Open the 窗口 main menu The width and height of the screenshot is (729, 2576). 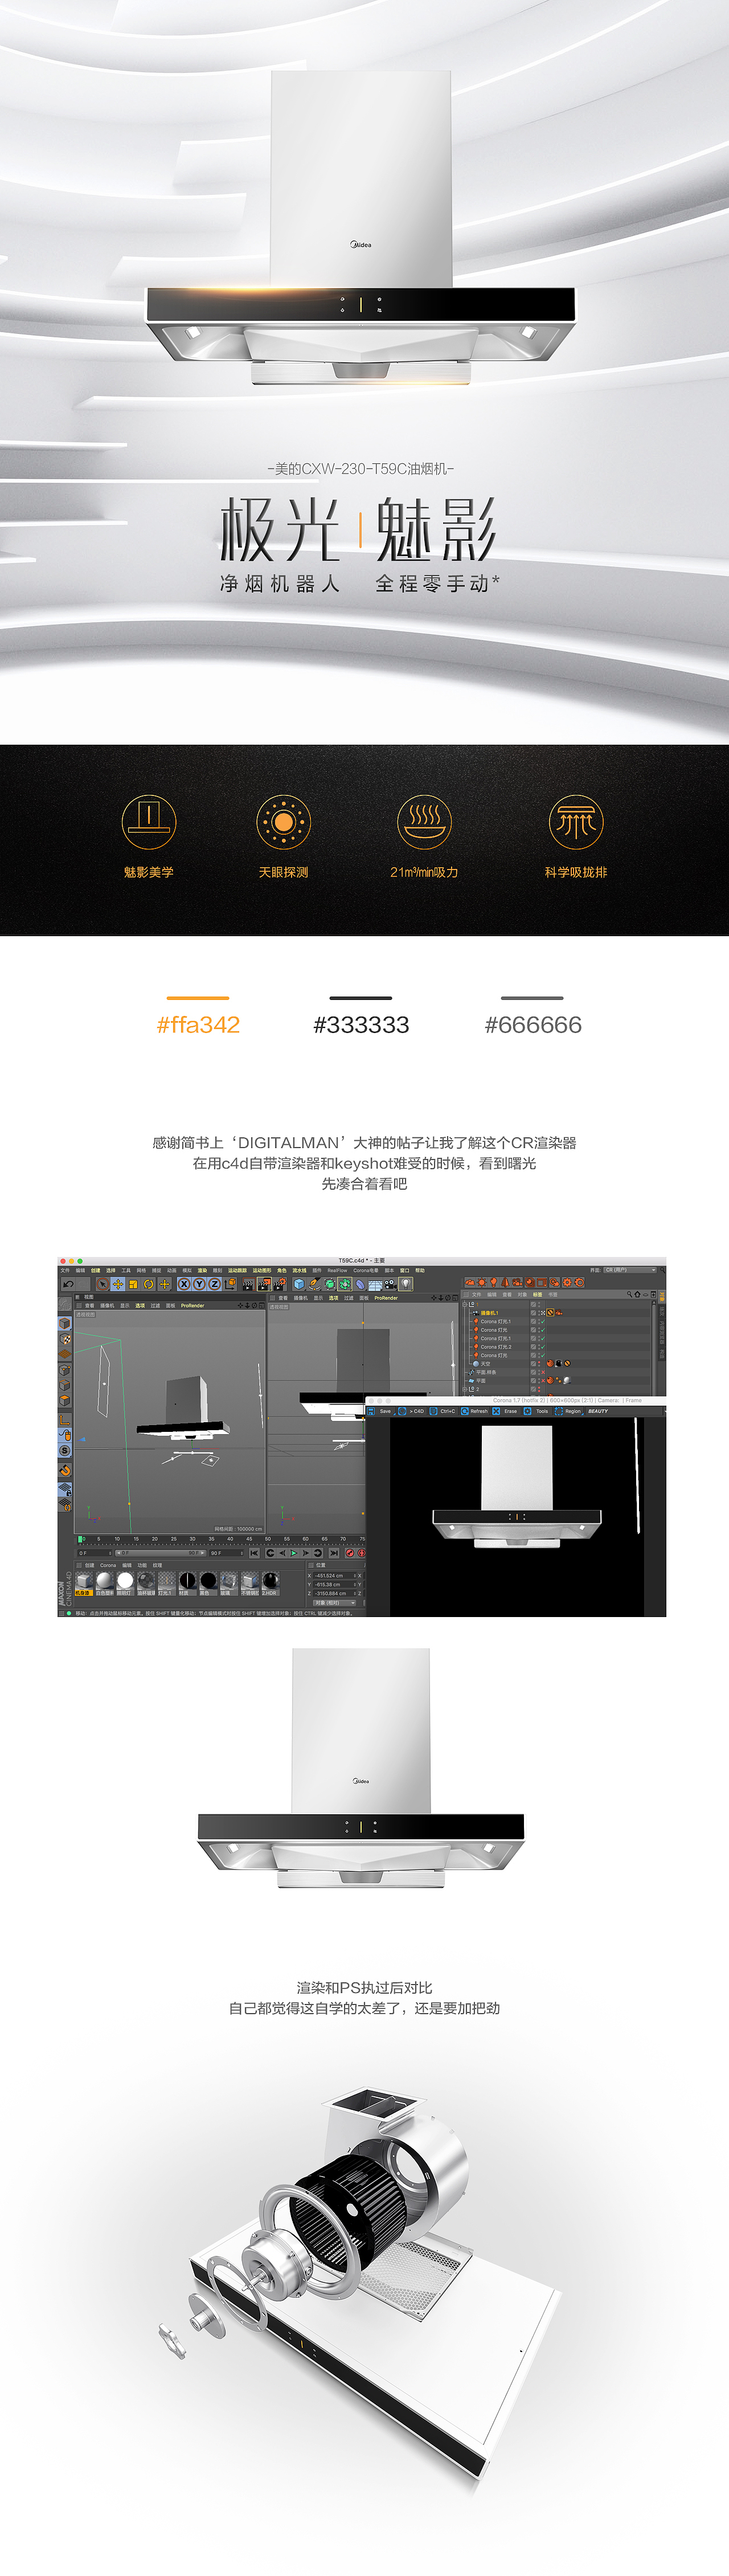coord(405,1270)
